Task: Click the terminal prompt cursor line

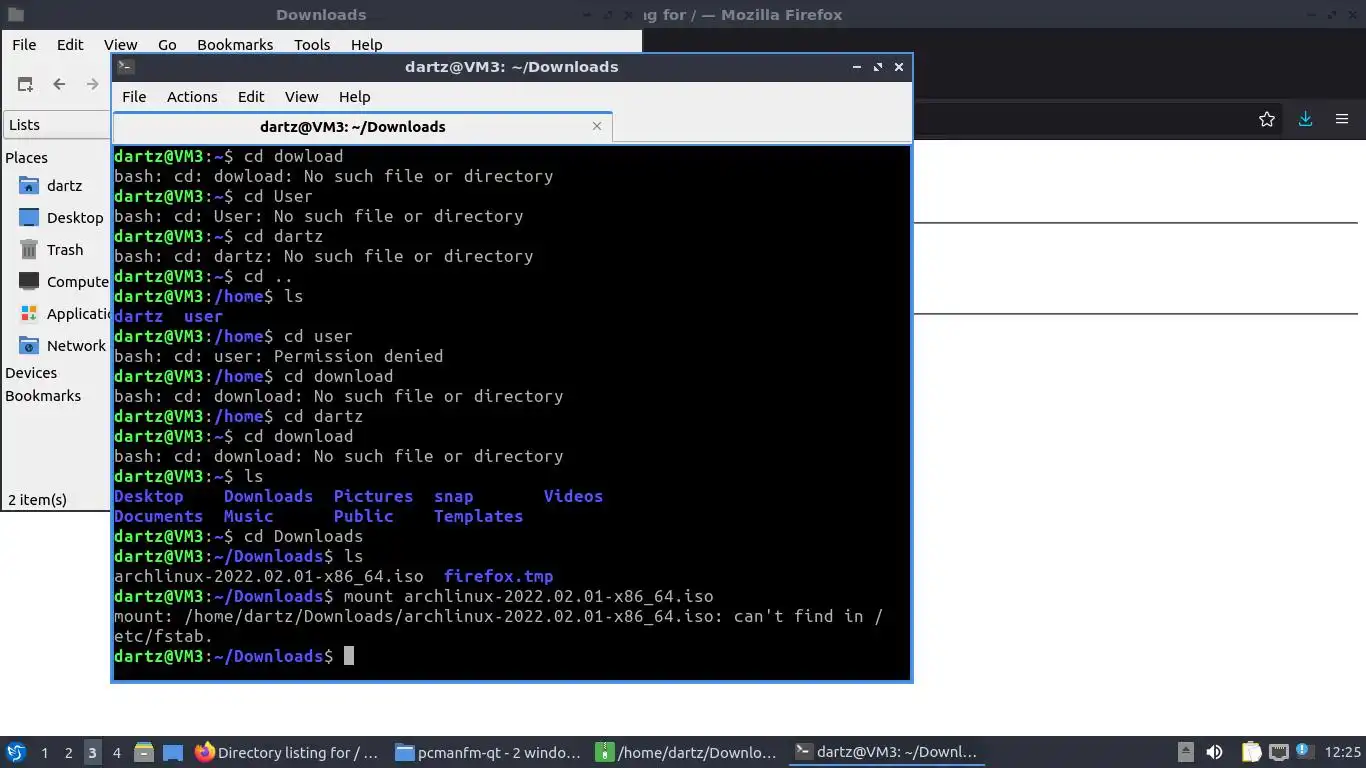Action: point(234,656)
